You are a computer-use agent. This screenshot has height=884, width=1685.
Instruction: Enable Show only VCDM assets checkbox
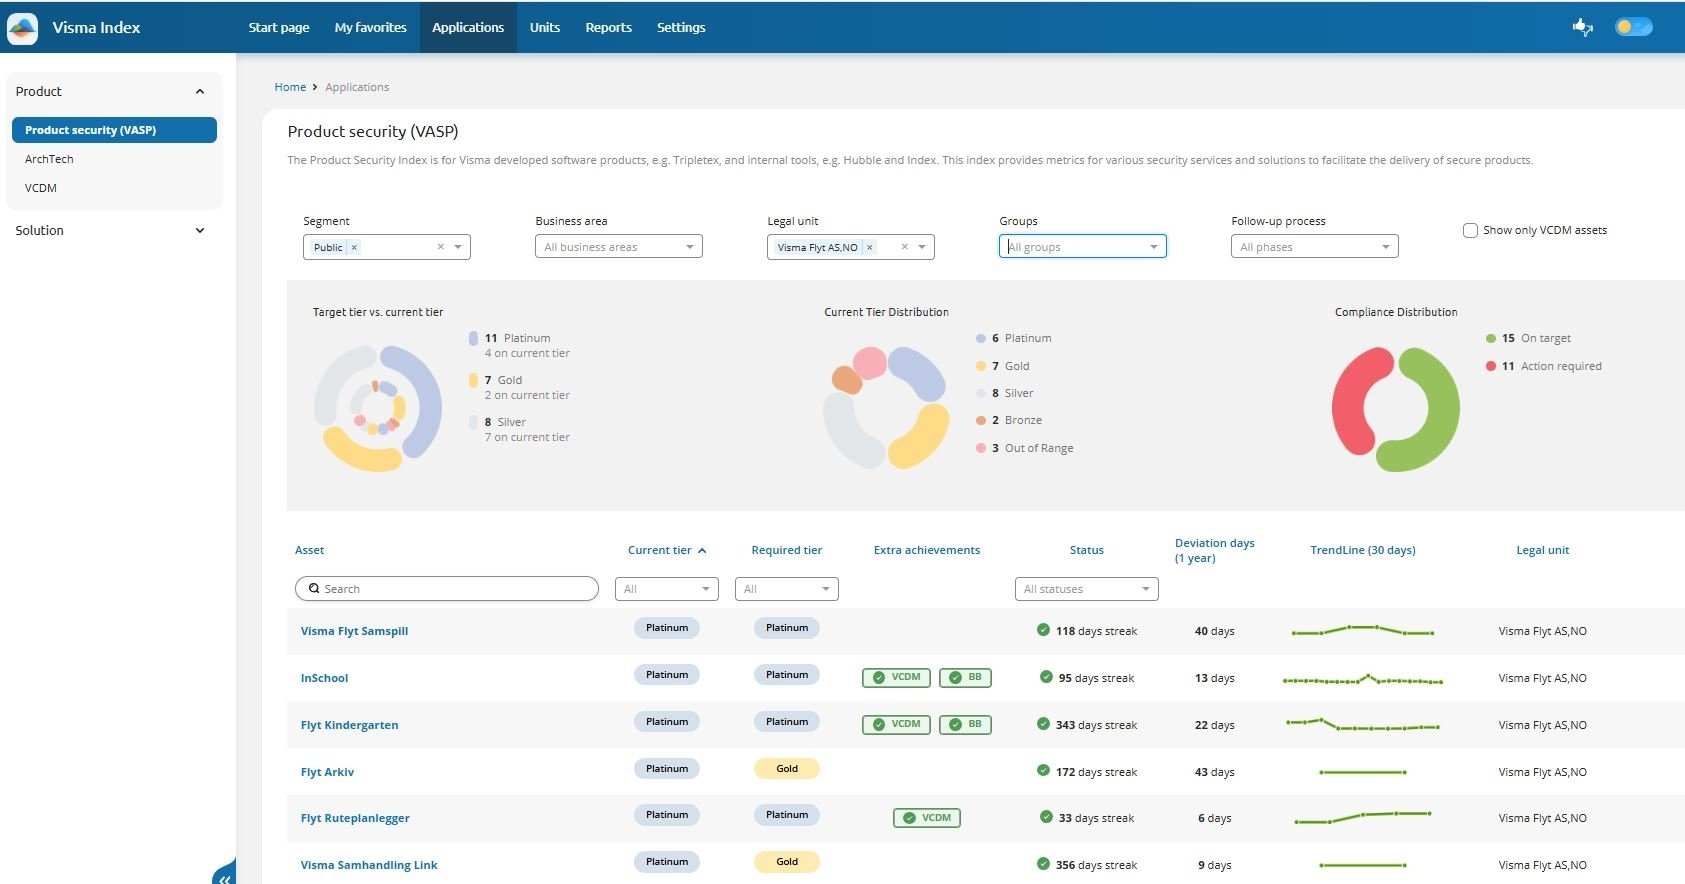[x=1470, y=230]
